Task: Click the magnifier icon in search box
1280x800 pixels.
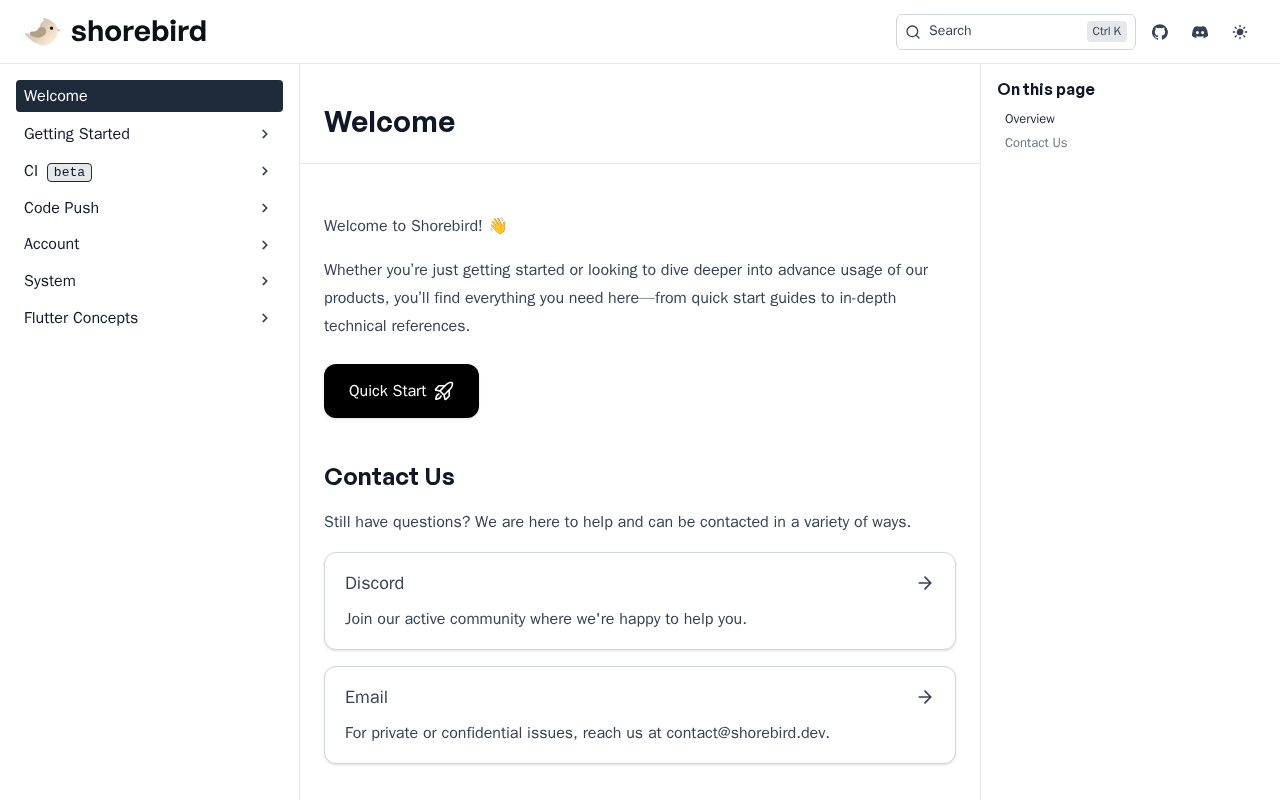Action: coord(913,32)
